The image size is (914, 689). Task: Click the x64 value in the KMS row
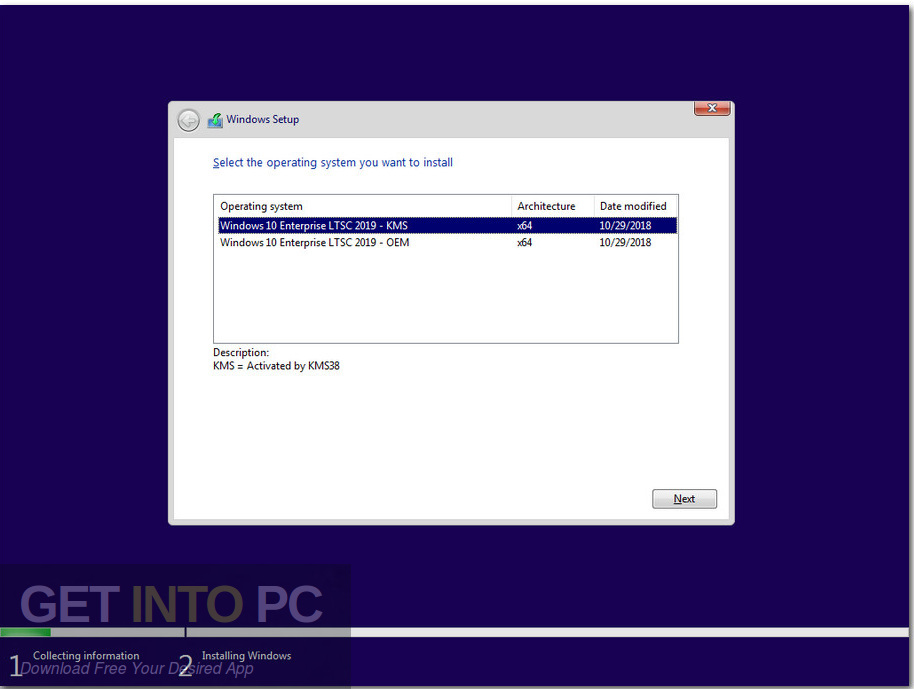(524, 225)
